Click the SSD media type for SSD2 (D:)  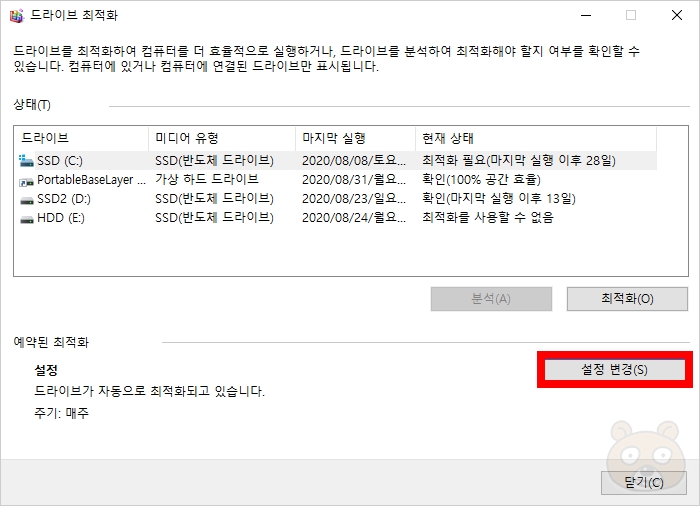pyautogui.click(x=214, y=199)
